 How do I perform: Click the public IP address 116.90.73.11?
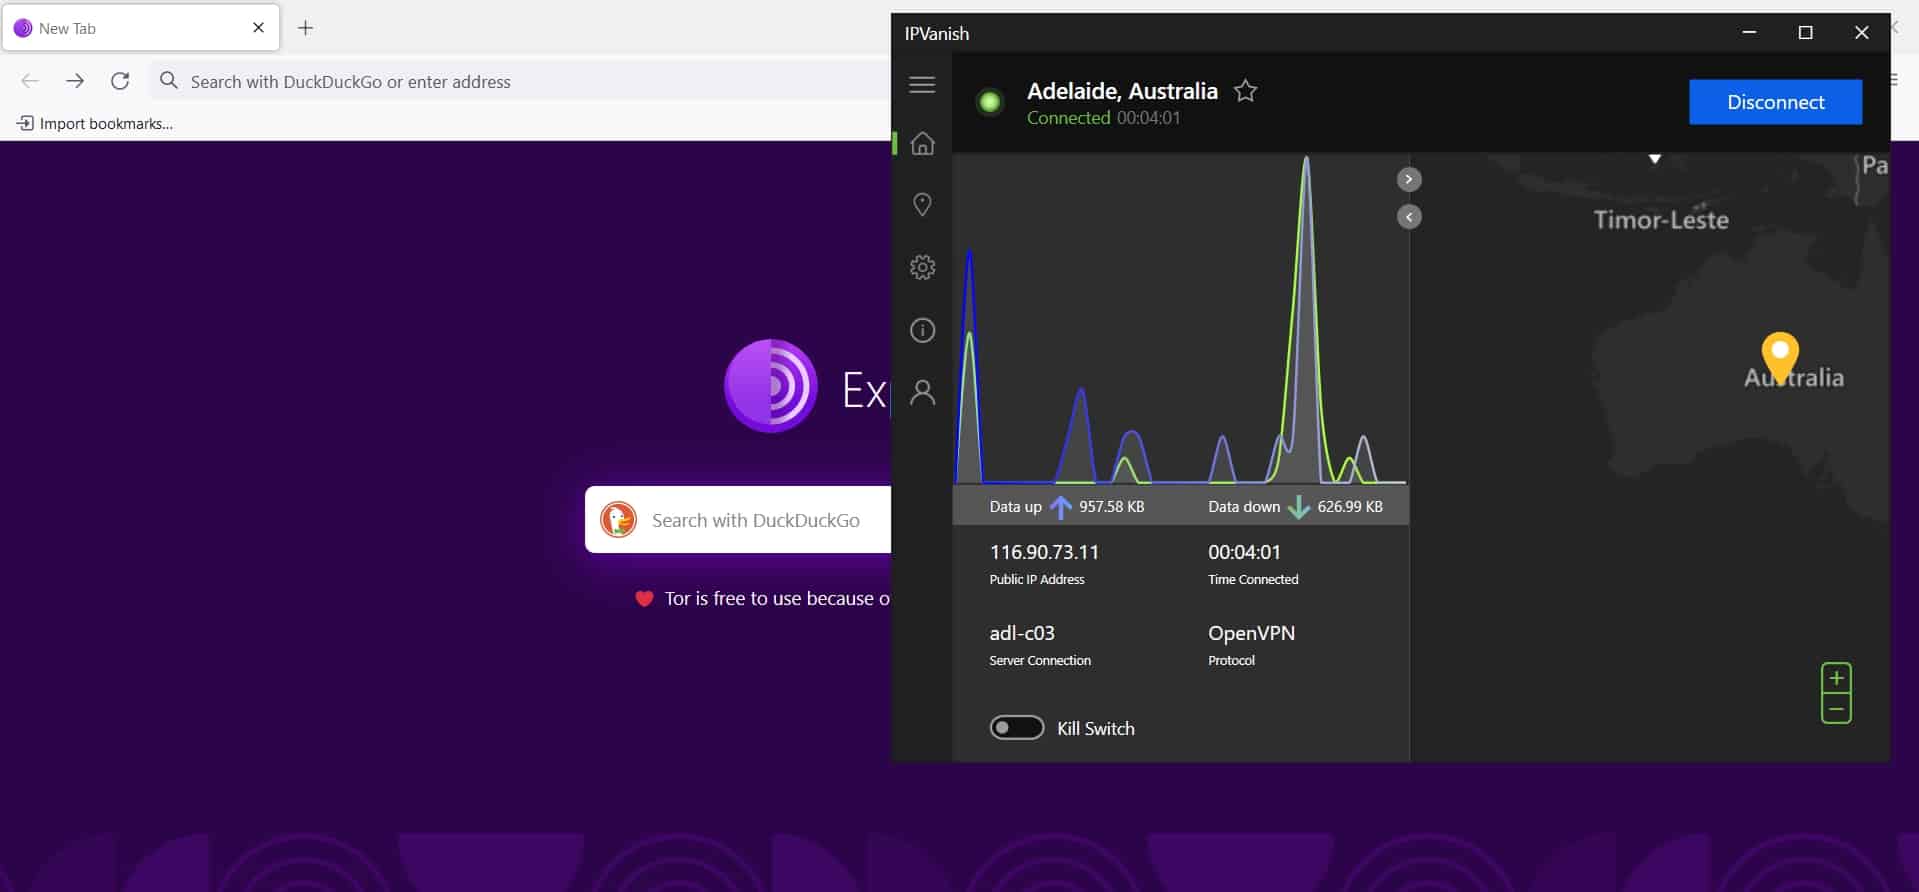pyautogui.click(x=1044, y=552)
